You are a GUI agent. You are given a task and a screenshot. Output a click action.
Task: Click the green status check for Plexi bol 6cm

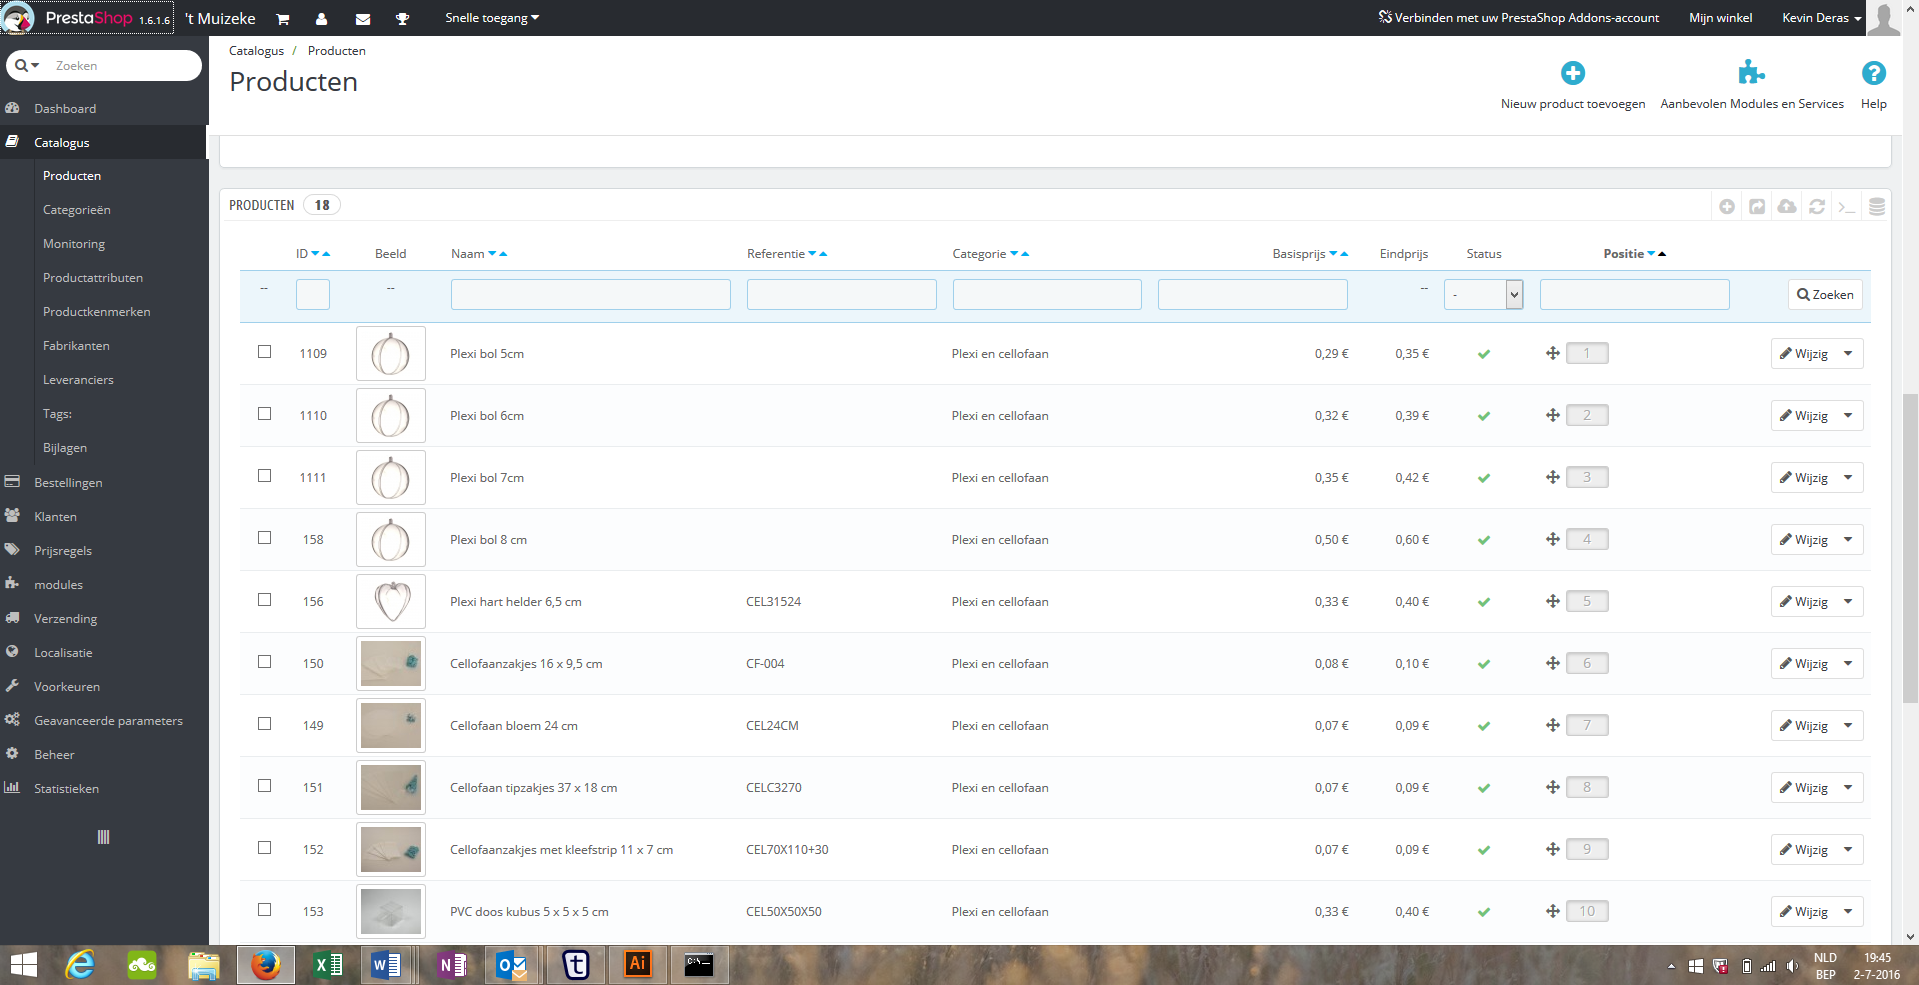coord(1484,416)
